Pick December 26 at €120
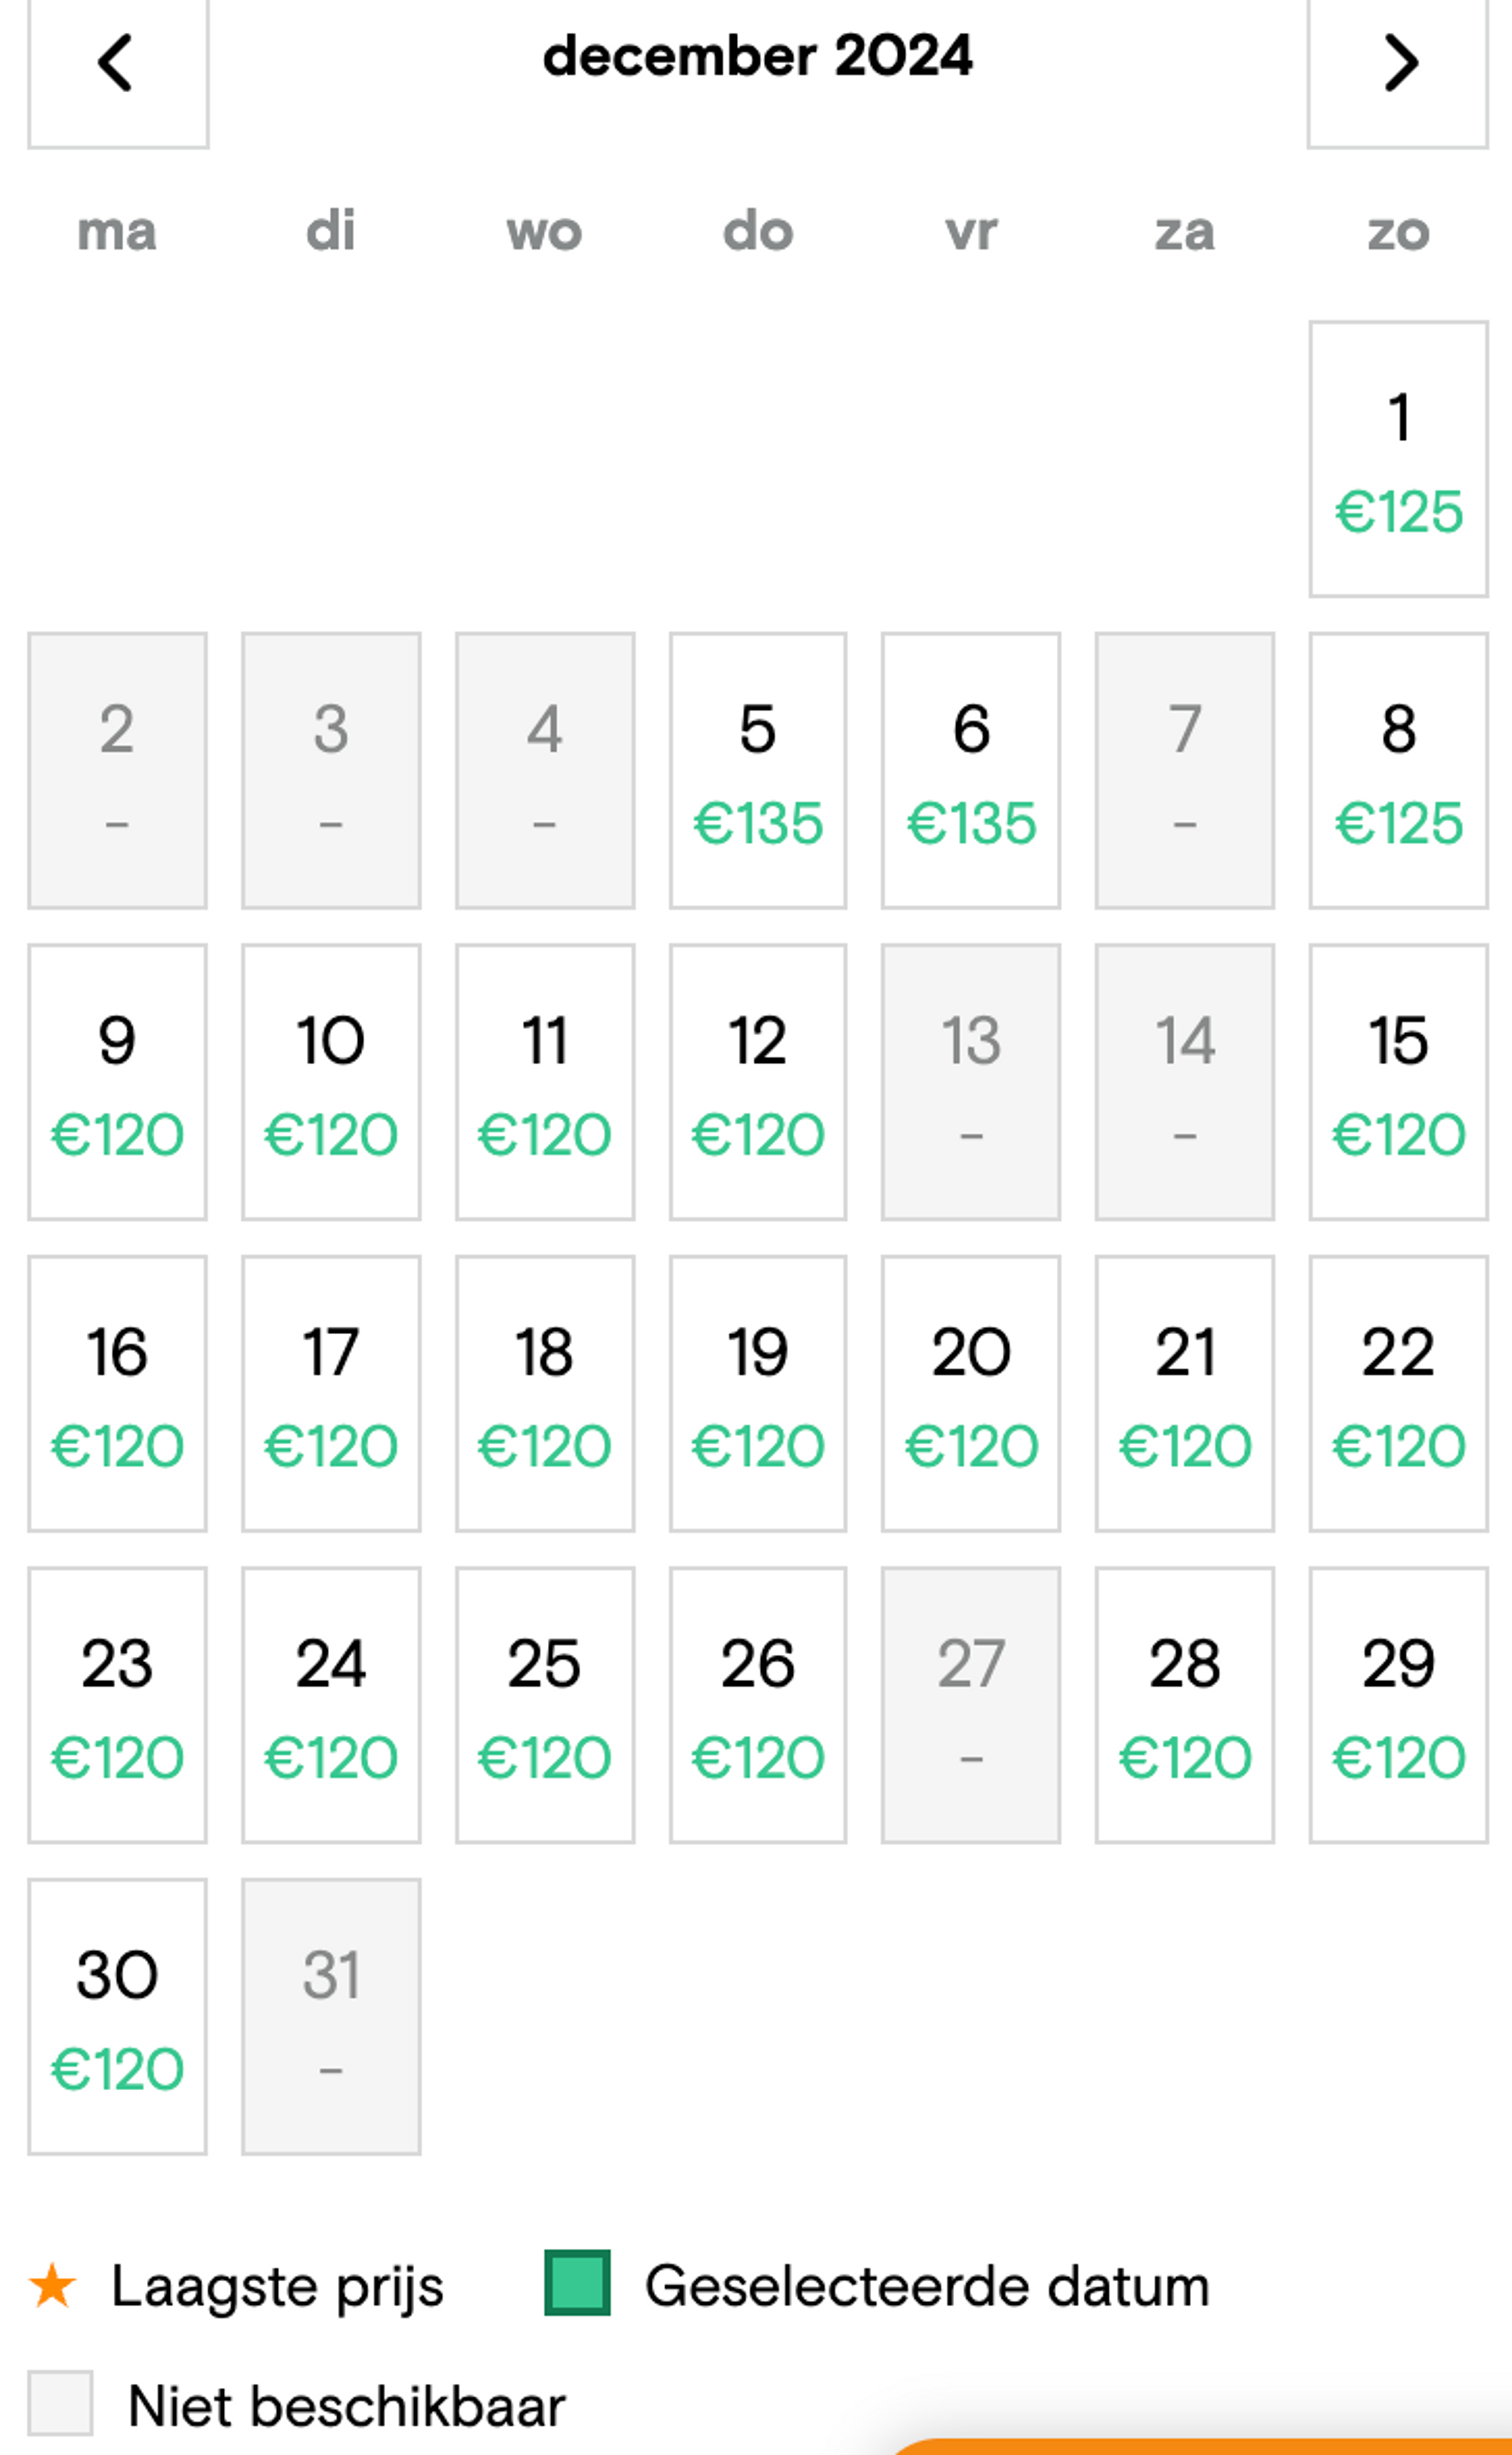 click(758, 1705)
